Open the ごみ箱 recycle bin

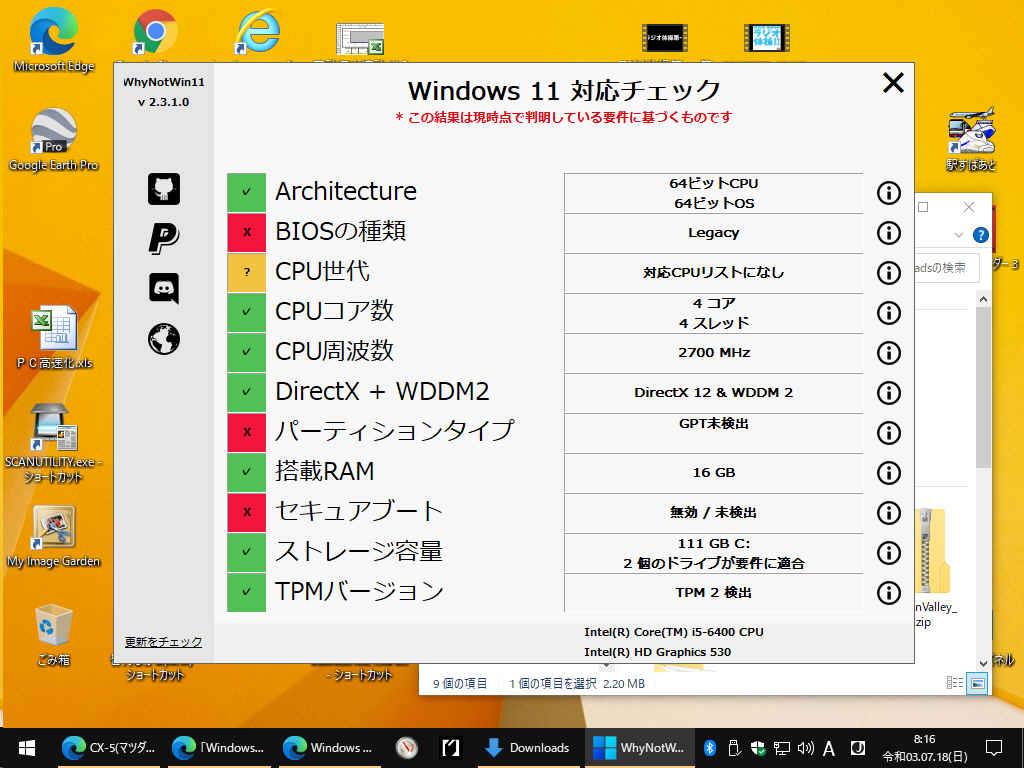(x=54, y=635)
